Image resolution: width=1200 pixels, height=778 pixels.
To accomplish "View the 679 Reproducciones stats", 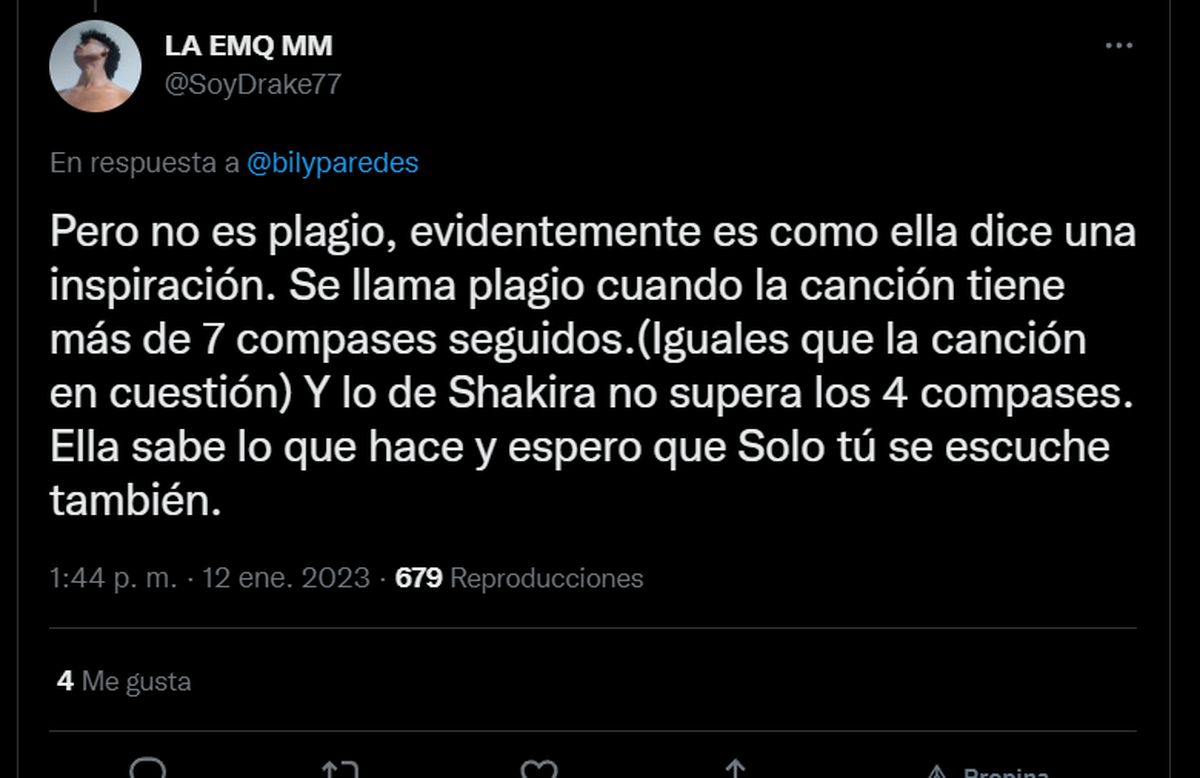I will (x=520, y=578).
